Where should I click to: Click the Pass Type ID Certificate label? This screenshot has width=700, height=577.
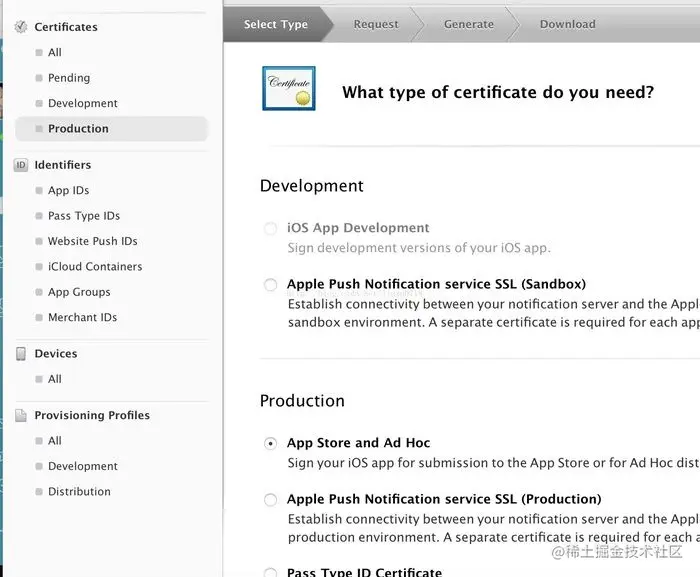[364, 572]
